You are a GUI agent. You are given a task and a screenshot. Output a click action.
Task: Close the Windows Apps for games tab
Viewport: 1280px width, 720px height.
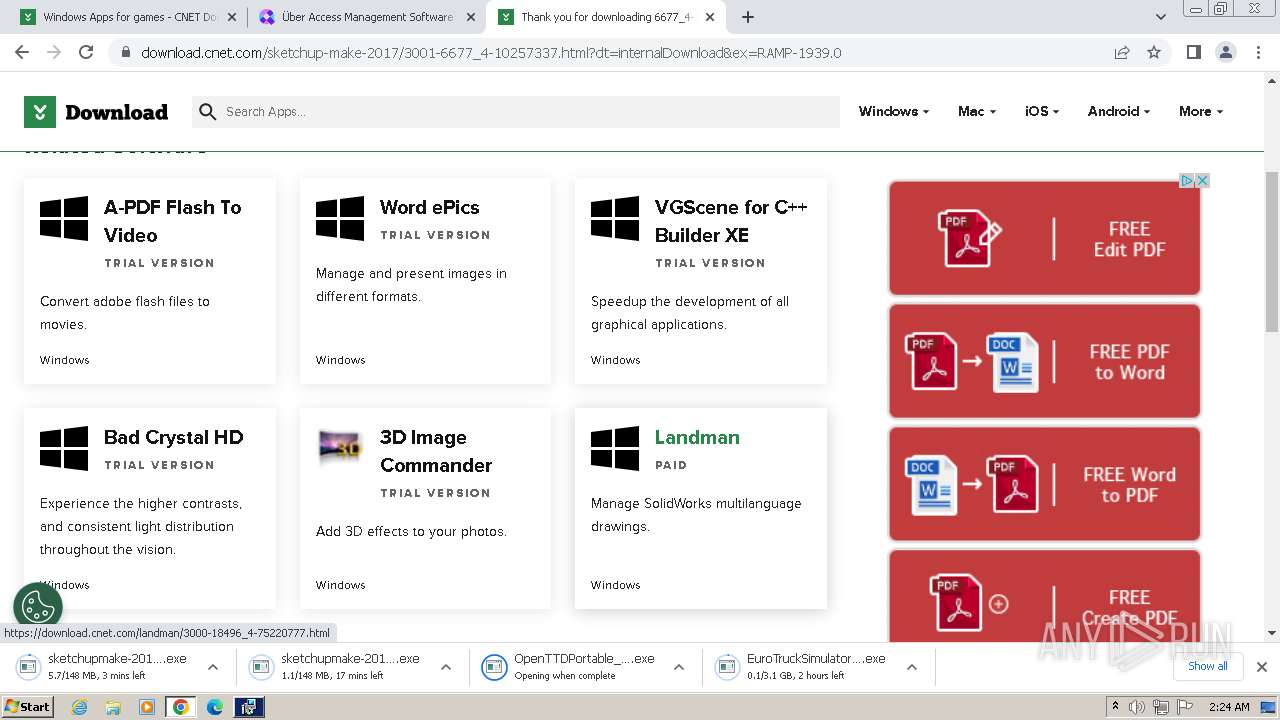click(232, 17)
